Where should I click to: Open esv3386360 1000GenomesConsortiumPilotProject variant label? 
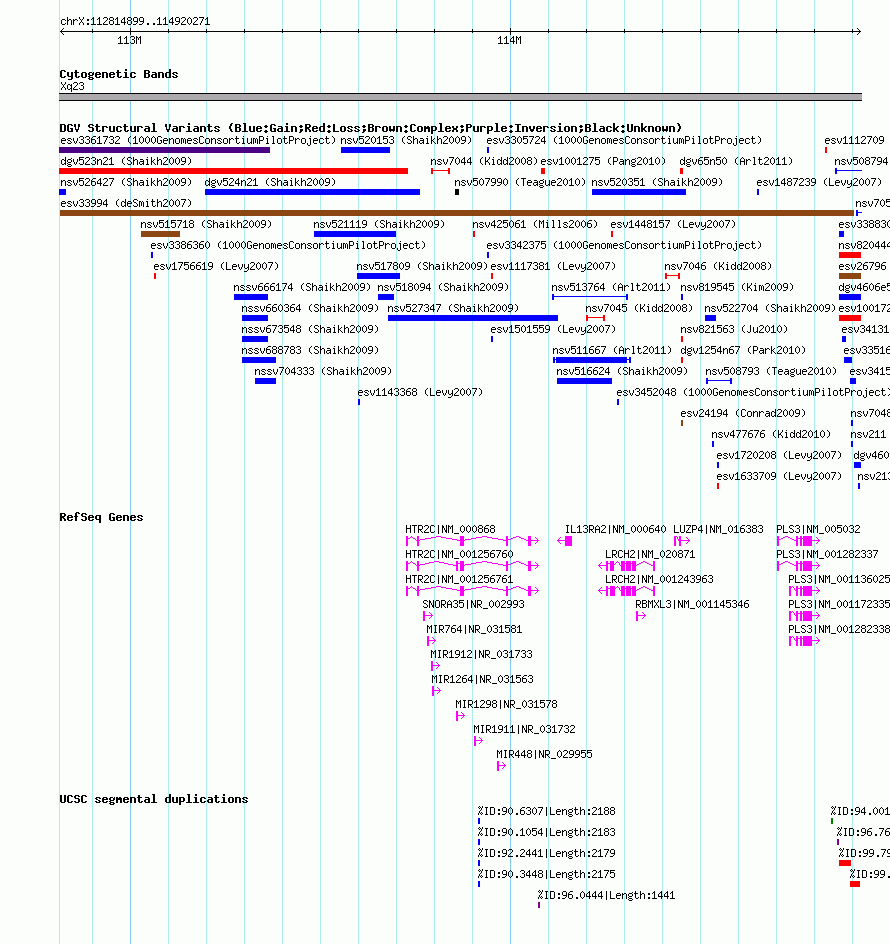[x=288, y=245]
